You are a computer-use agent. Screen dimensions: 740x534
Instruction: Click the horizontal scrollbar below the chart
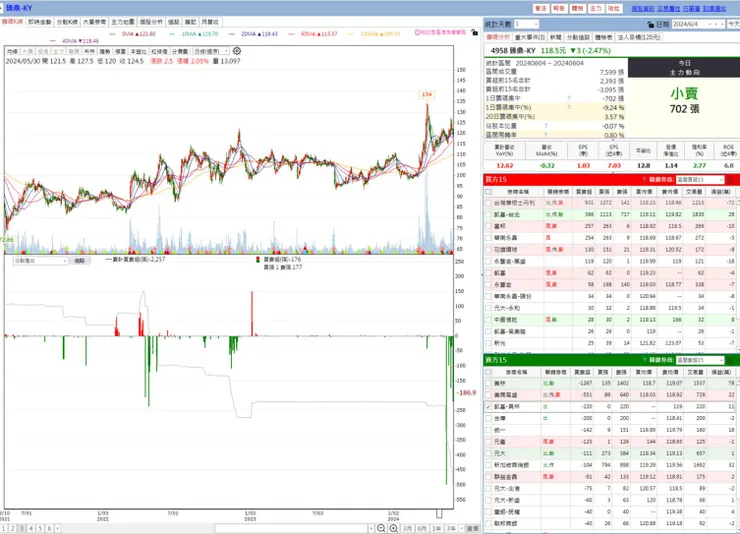point(291,528)
